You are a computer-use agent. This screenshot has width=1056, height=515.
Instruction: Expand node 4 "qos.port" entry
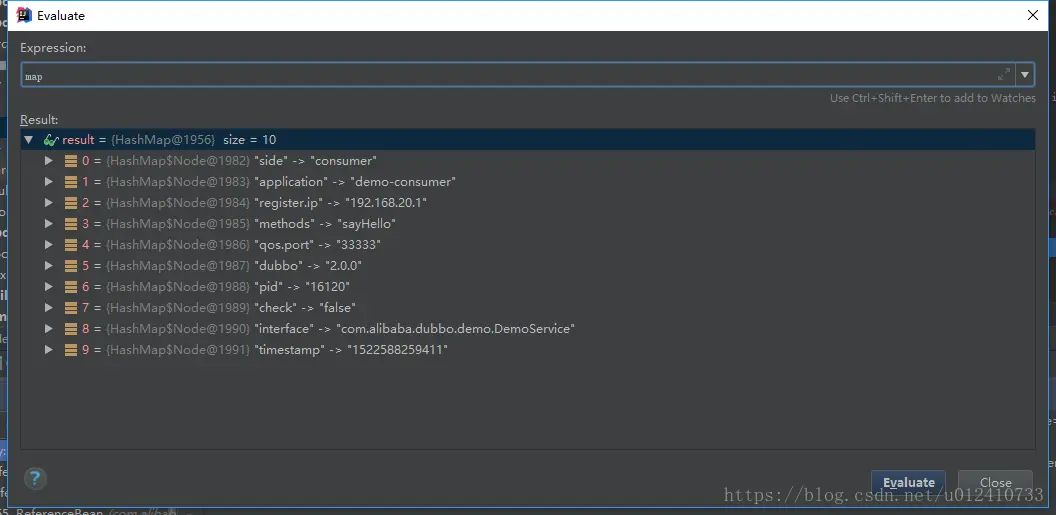[x=48, y=244]
